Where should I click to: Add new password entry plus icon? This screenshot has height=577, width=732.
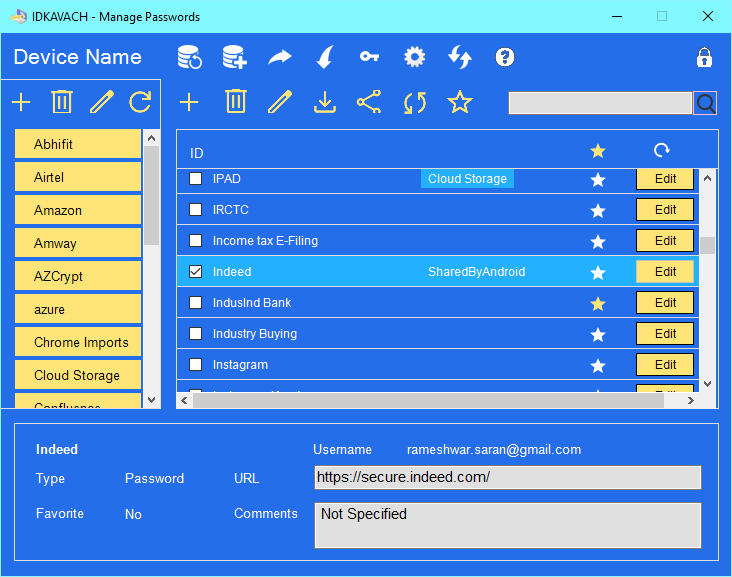point(189,102)
